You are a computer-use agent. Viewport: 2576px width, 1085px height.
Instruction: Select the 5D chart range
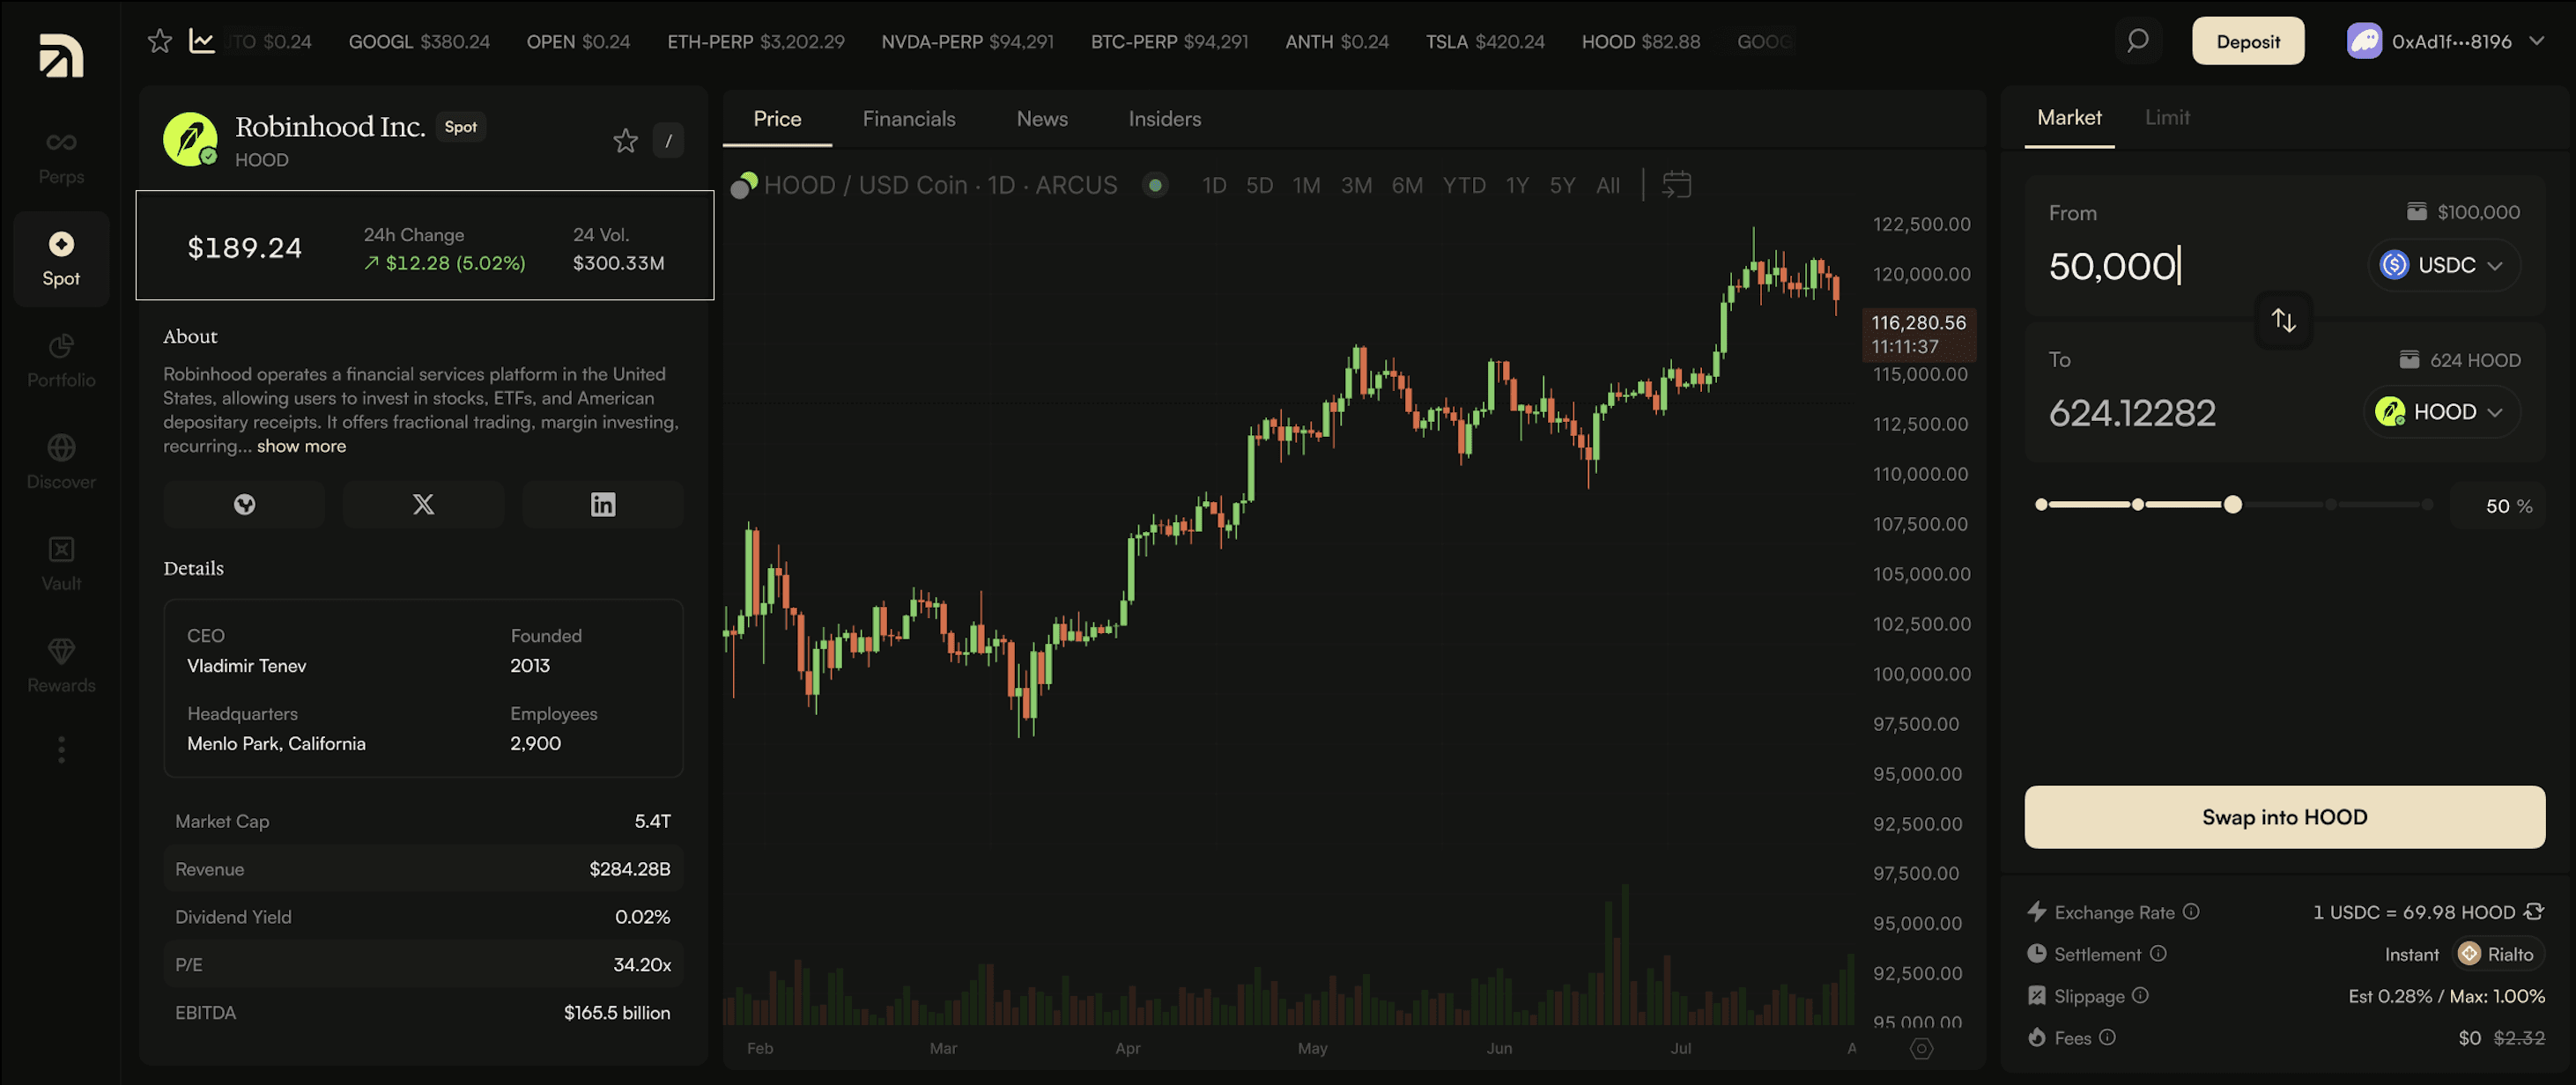[x=1259, y=185]
